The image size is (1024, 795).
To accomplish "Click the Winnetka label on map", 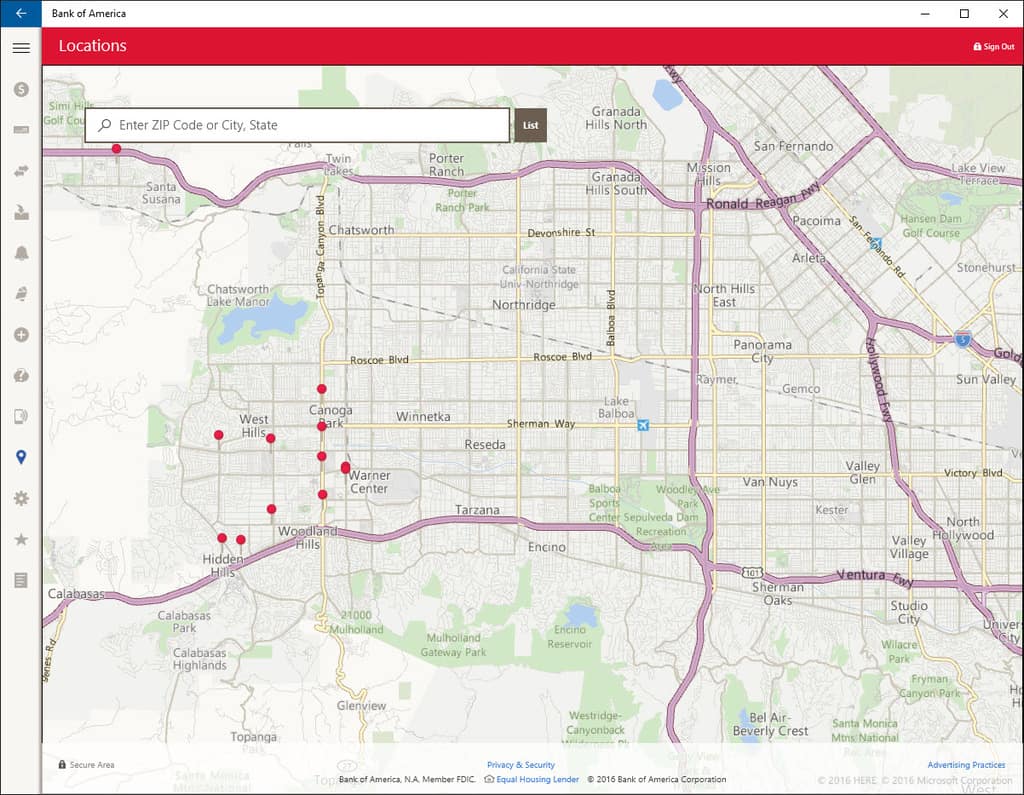I will (423, 416).
